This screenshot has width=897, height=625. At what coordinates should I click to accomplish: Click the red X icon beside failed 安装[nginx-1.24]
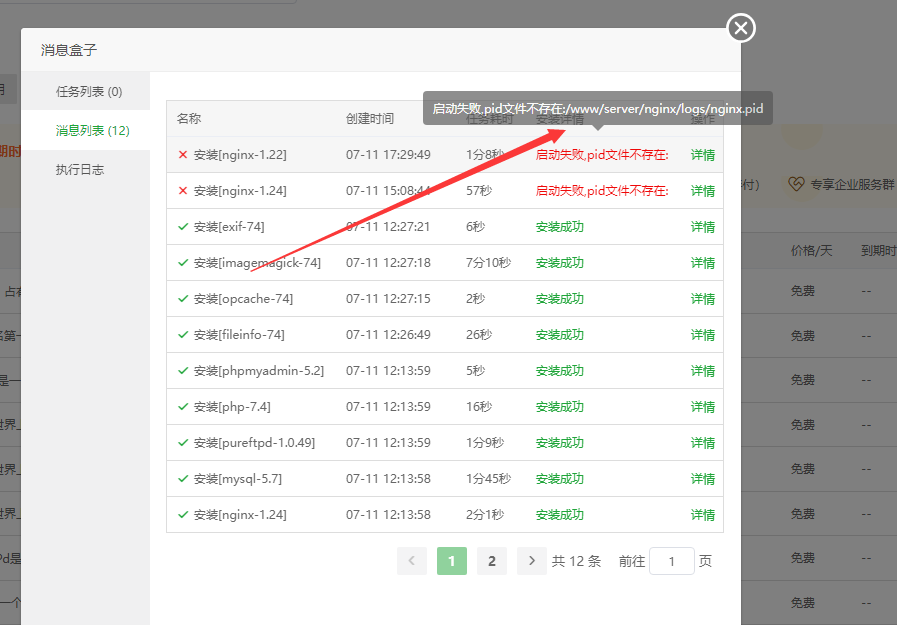[x=183, y=190]
